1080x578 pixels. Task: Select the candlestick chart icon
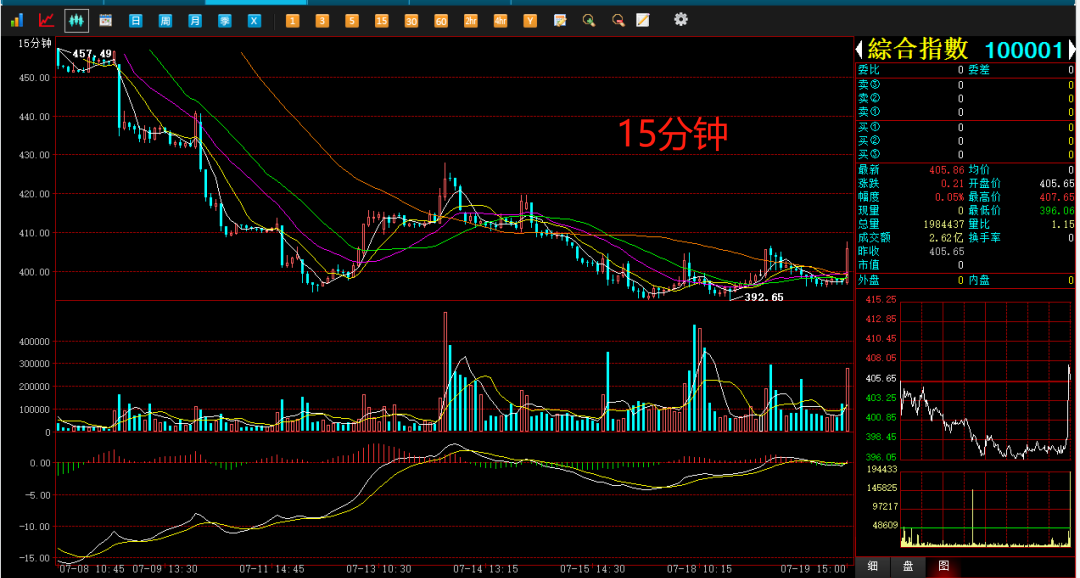pos(76,21)
